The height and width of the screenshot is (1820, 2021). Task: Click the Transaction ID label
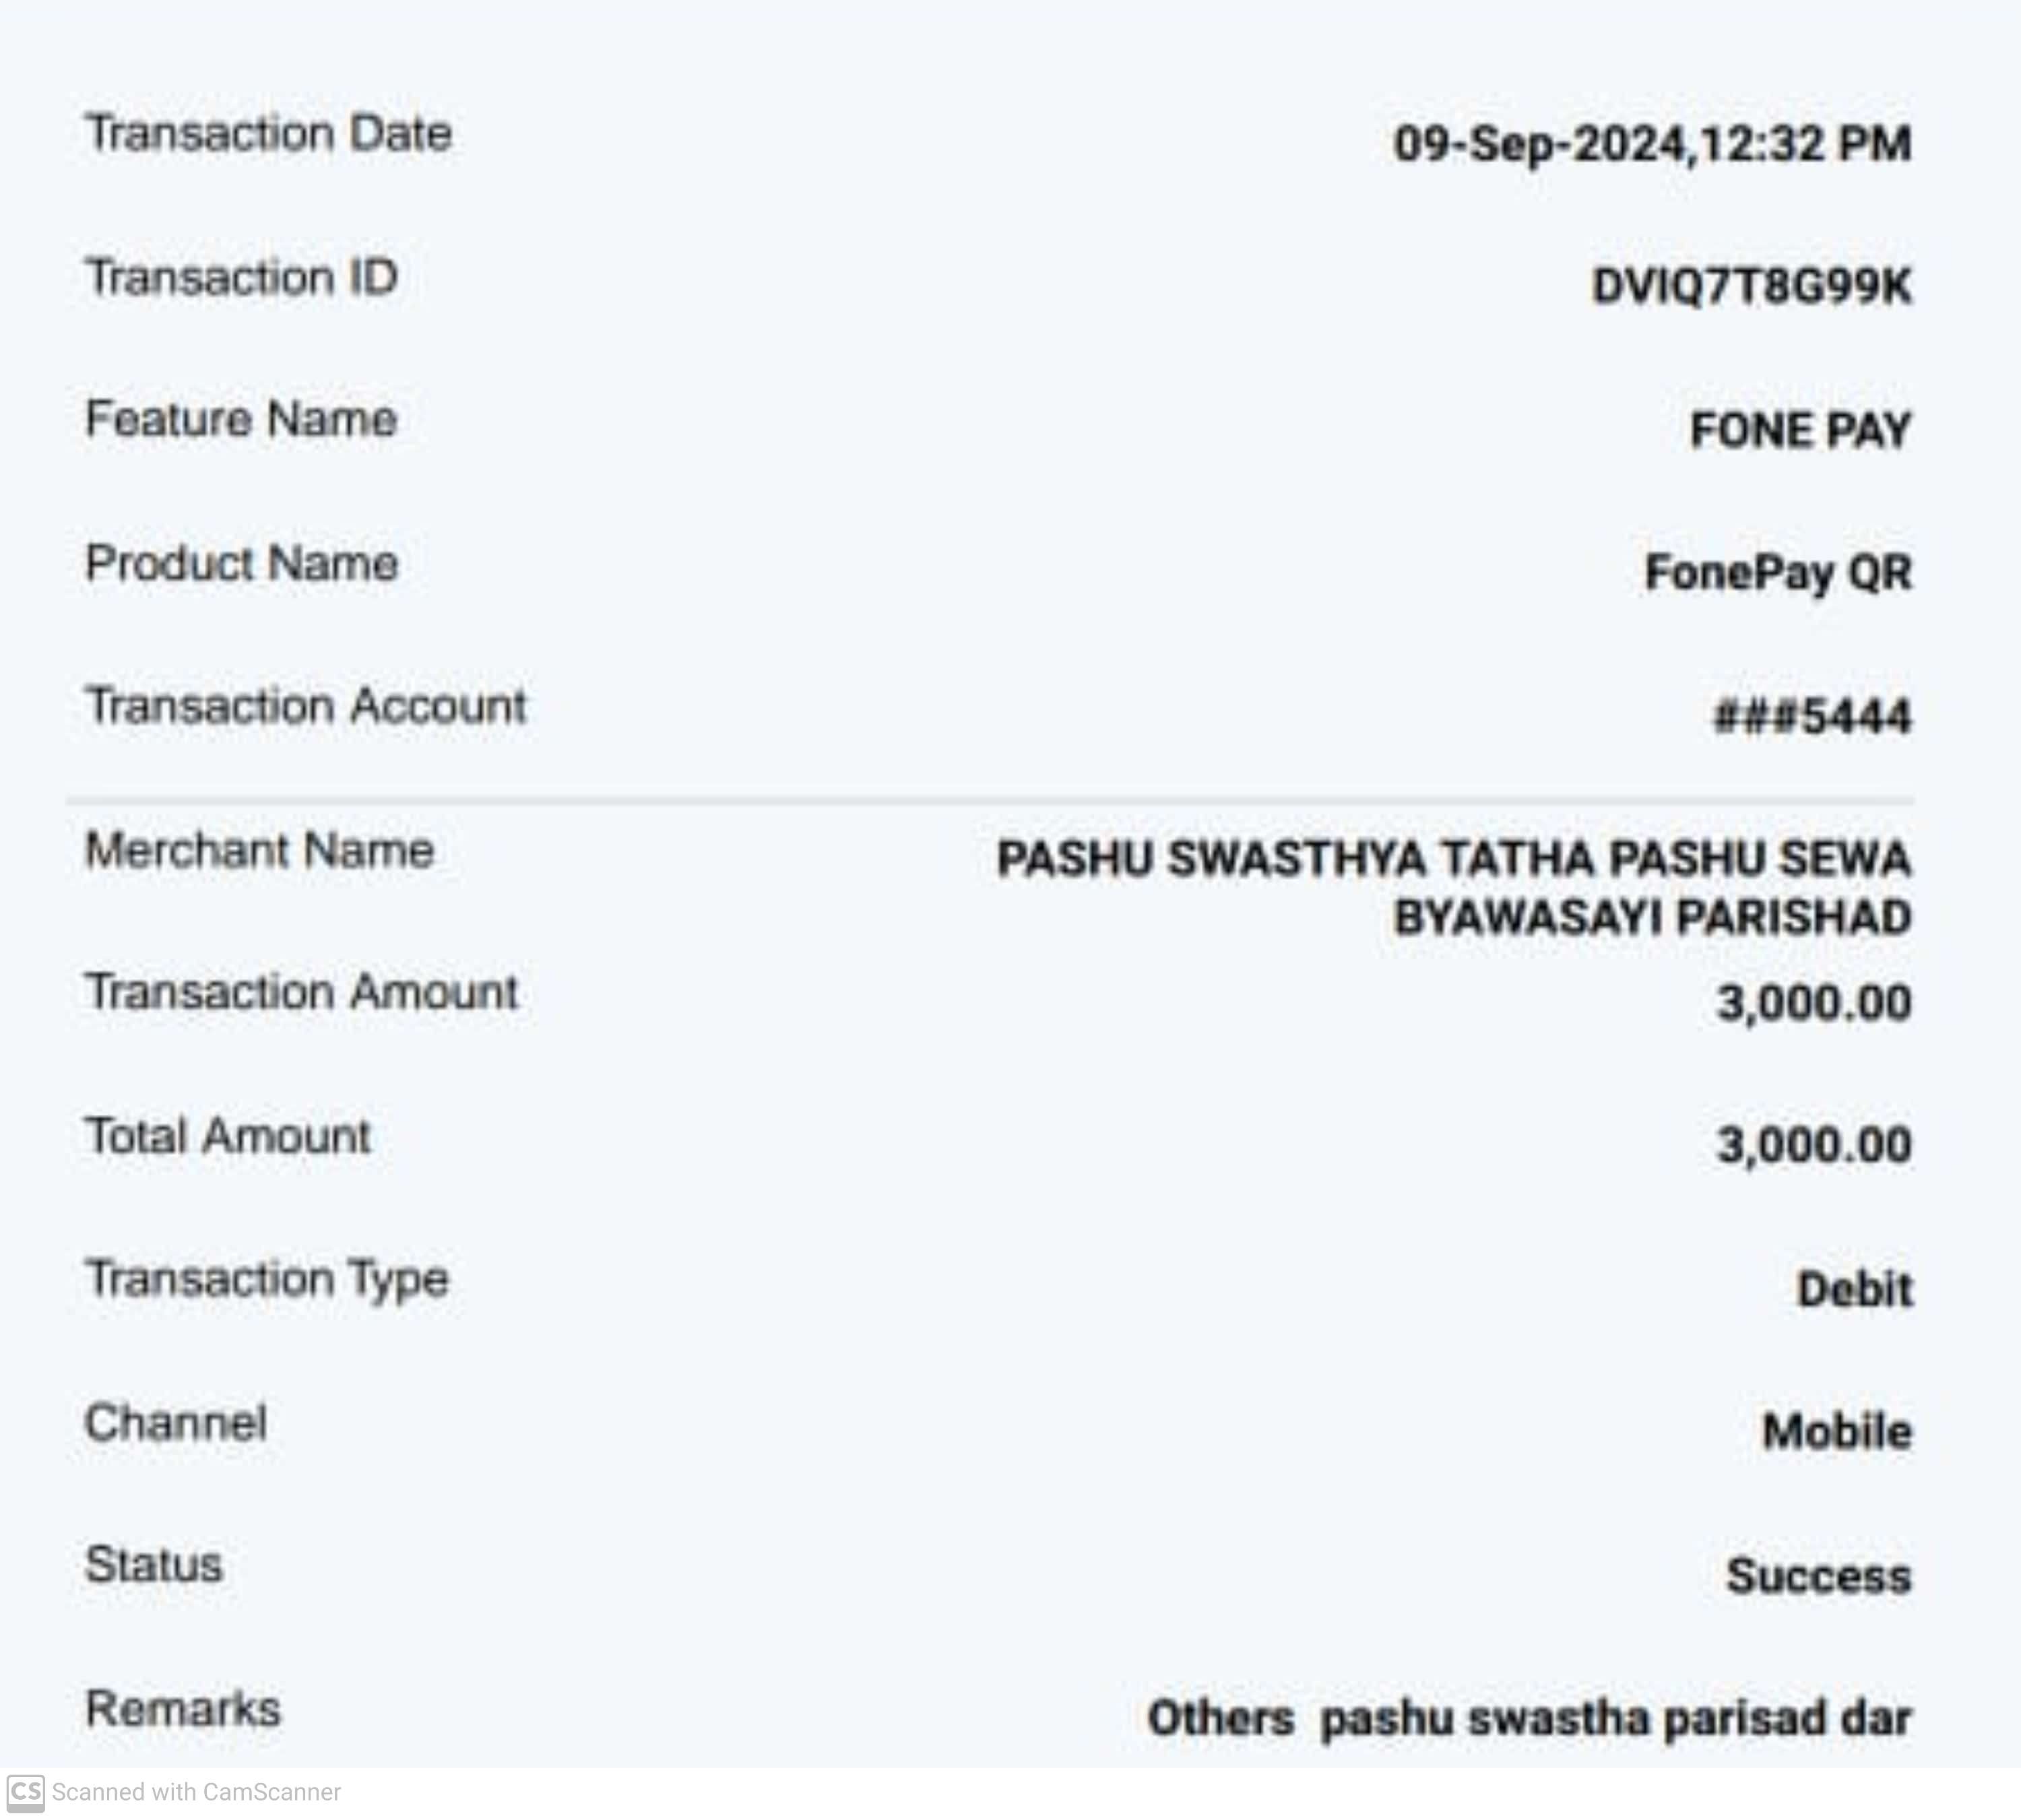[242, 277]
